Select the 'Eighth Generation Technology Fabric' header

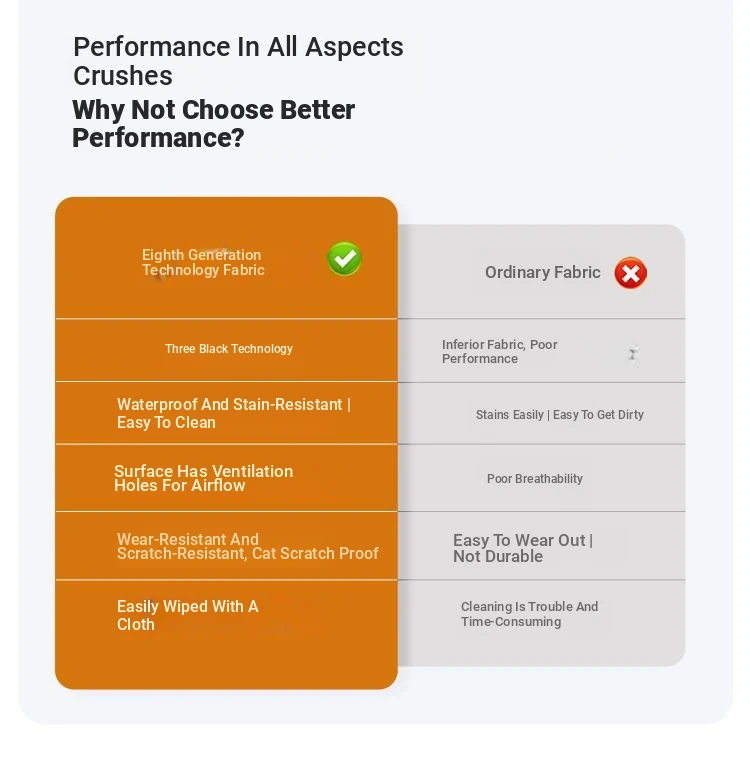[x=203, y=262]
